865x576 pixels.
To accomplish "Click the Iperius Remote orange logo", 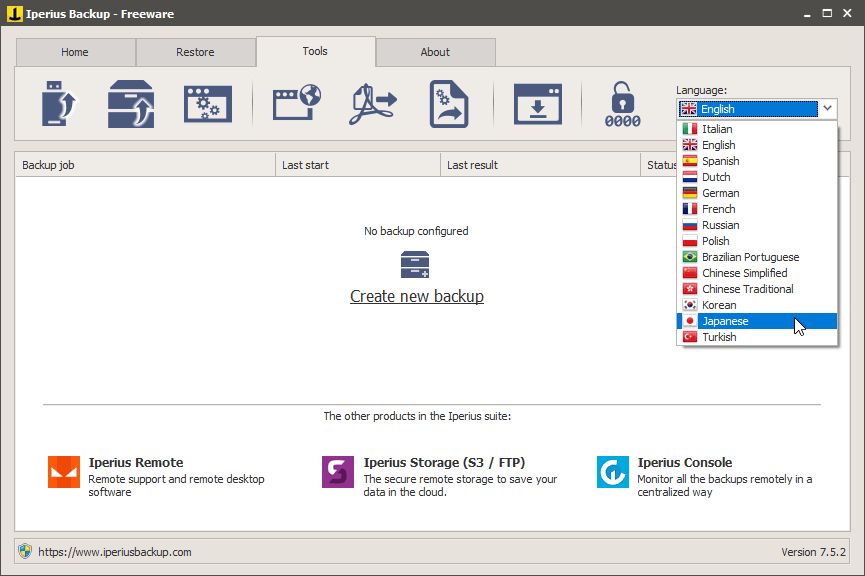I will click(64, 472).
